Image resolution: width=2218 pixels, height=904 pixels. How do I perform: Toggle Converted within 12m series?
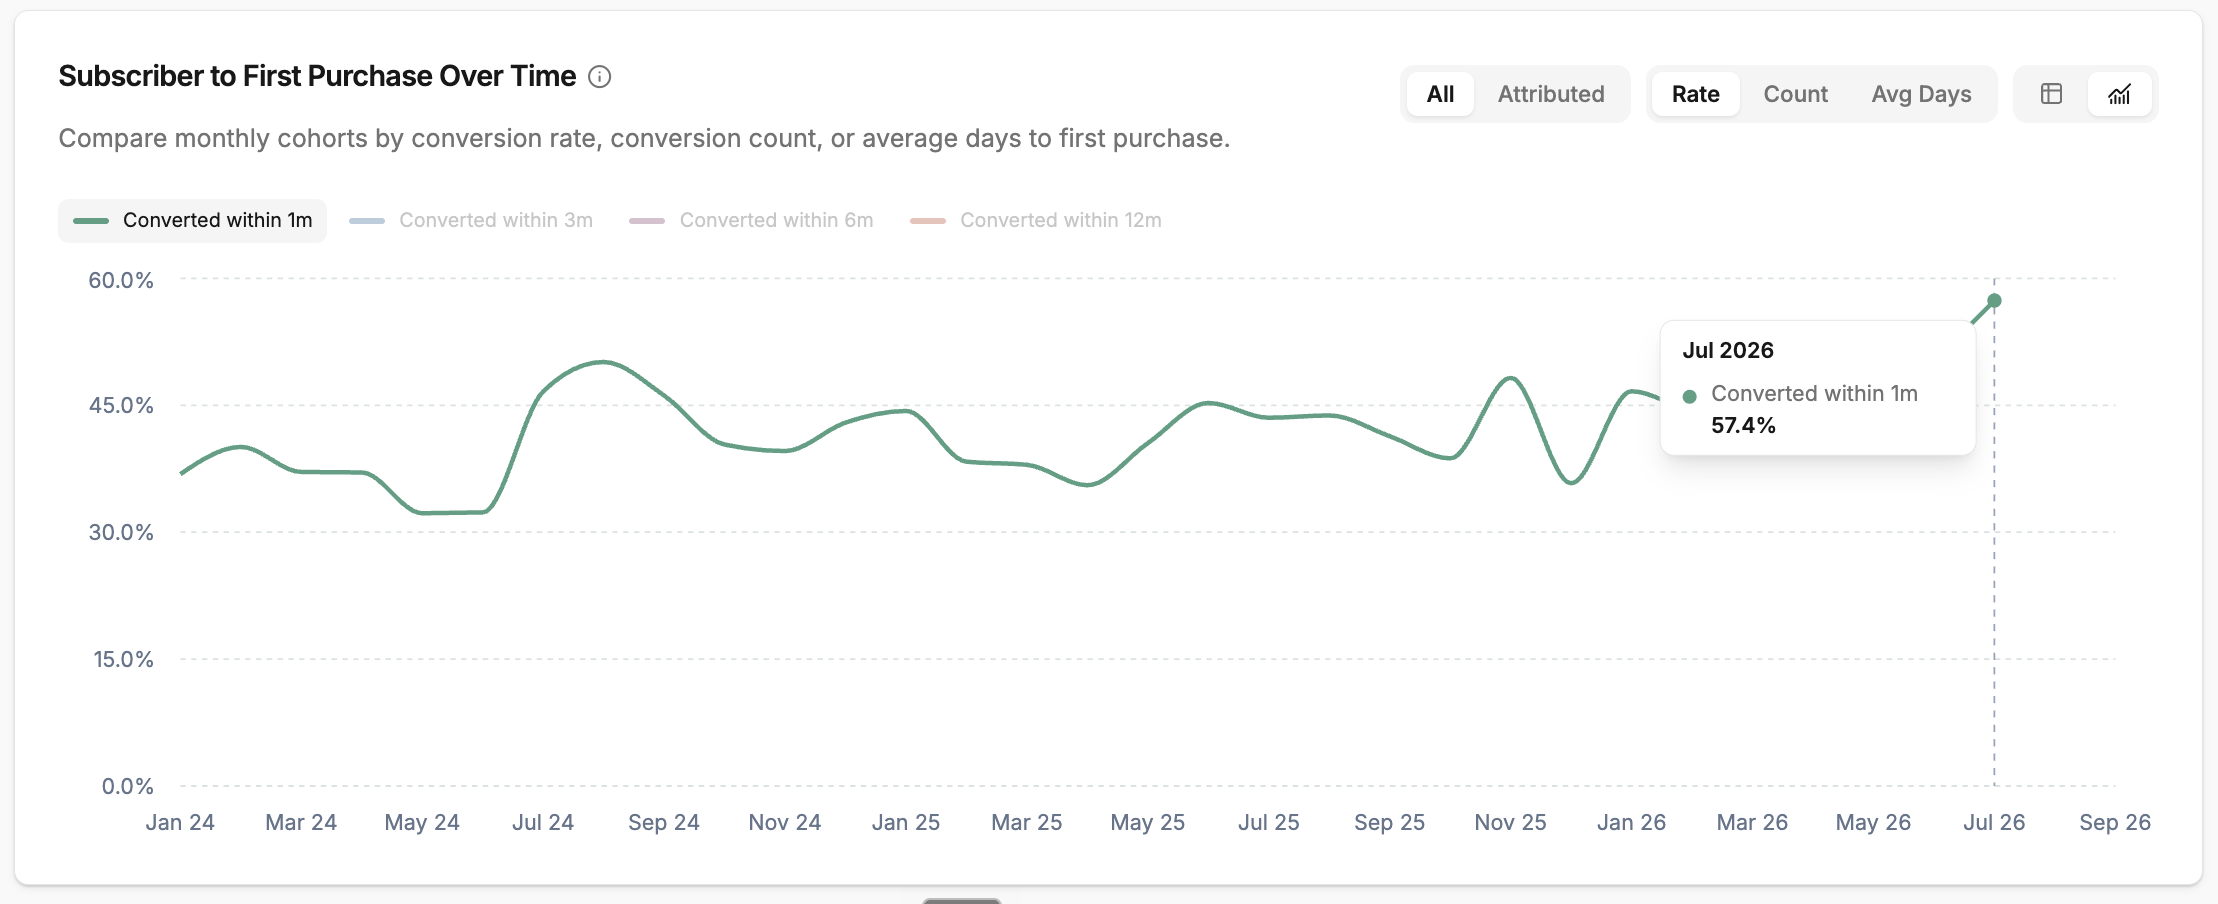point(1036,220)
